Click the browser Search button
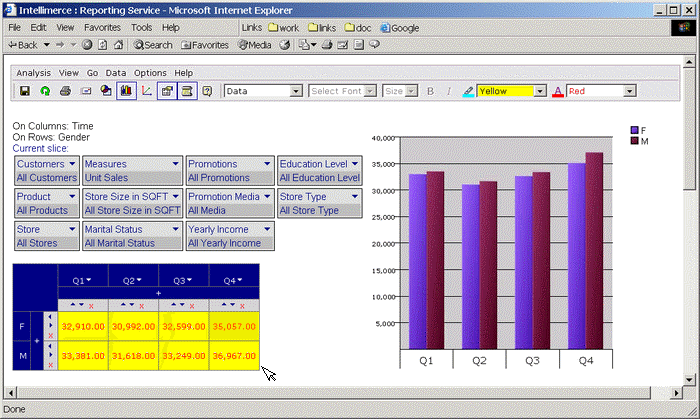Viewport: 700px width, 419px height. [153, 45]
